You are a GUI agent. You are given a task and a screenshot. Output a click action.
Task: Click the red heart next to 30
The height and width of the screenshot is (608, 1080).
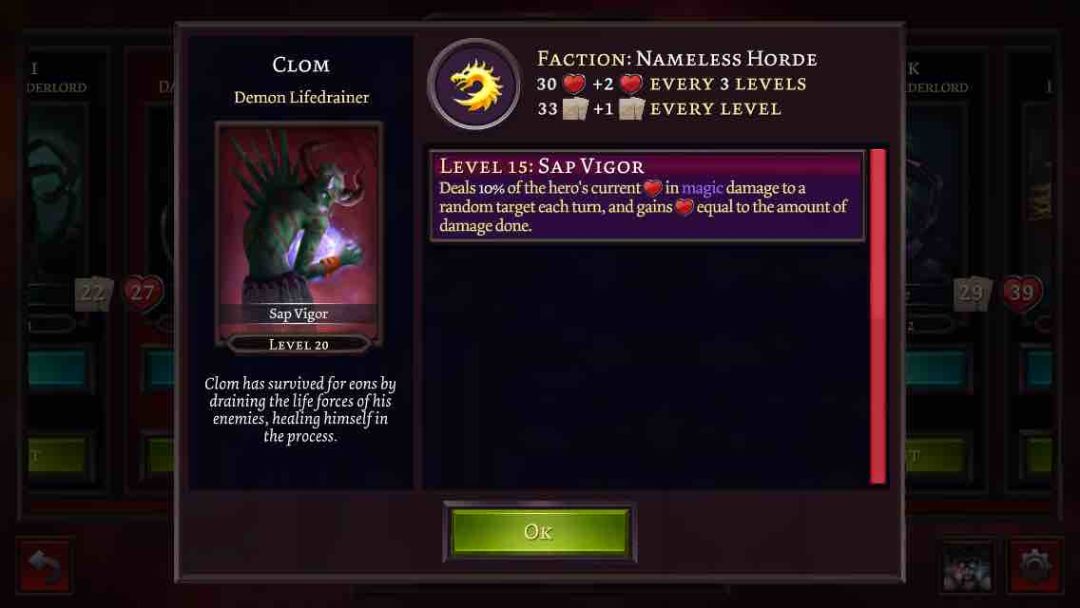point(574,84)
